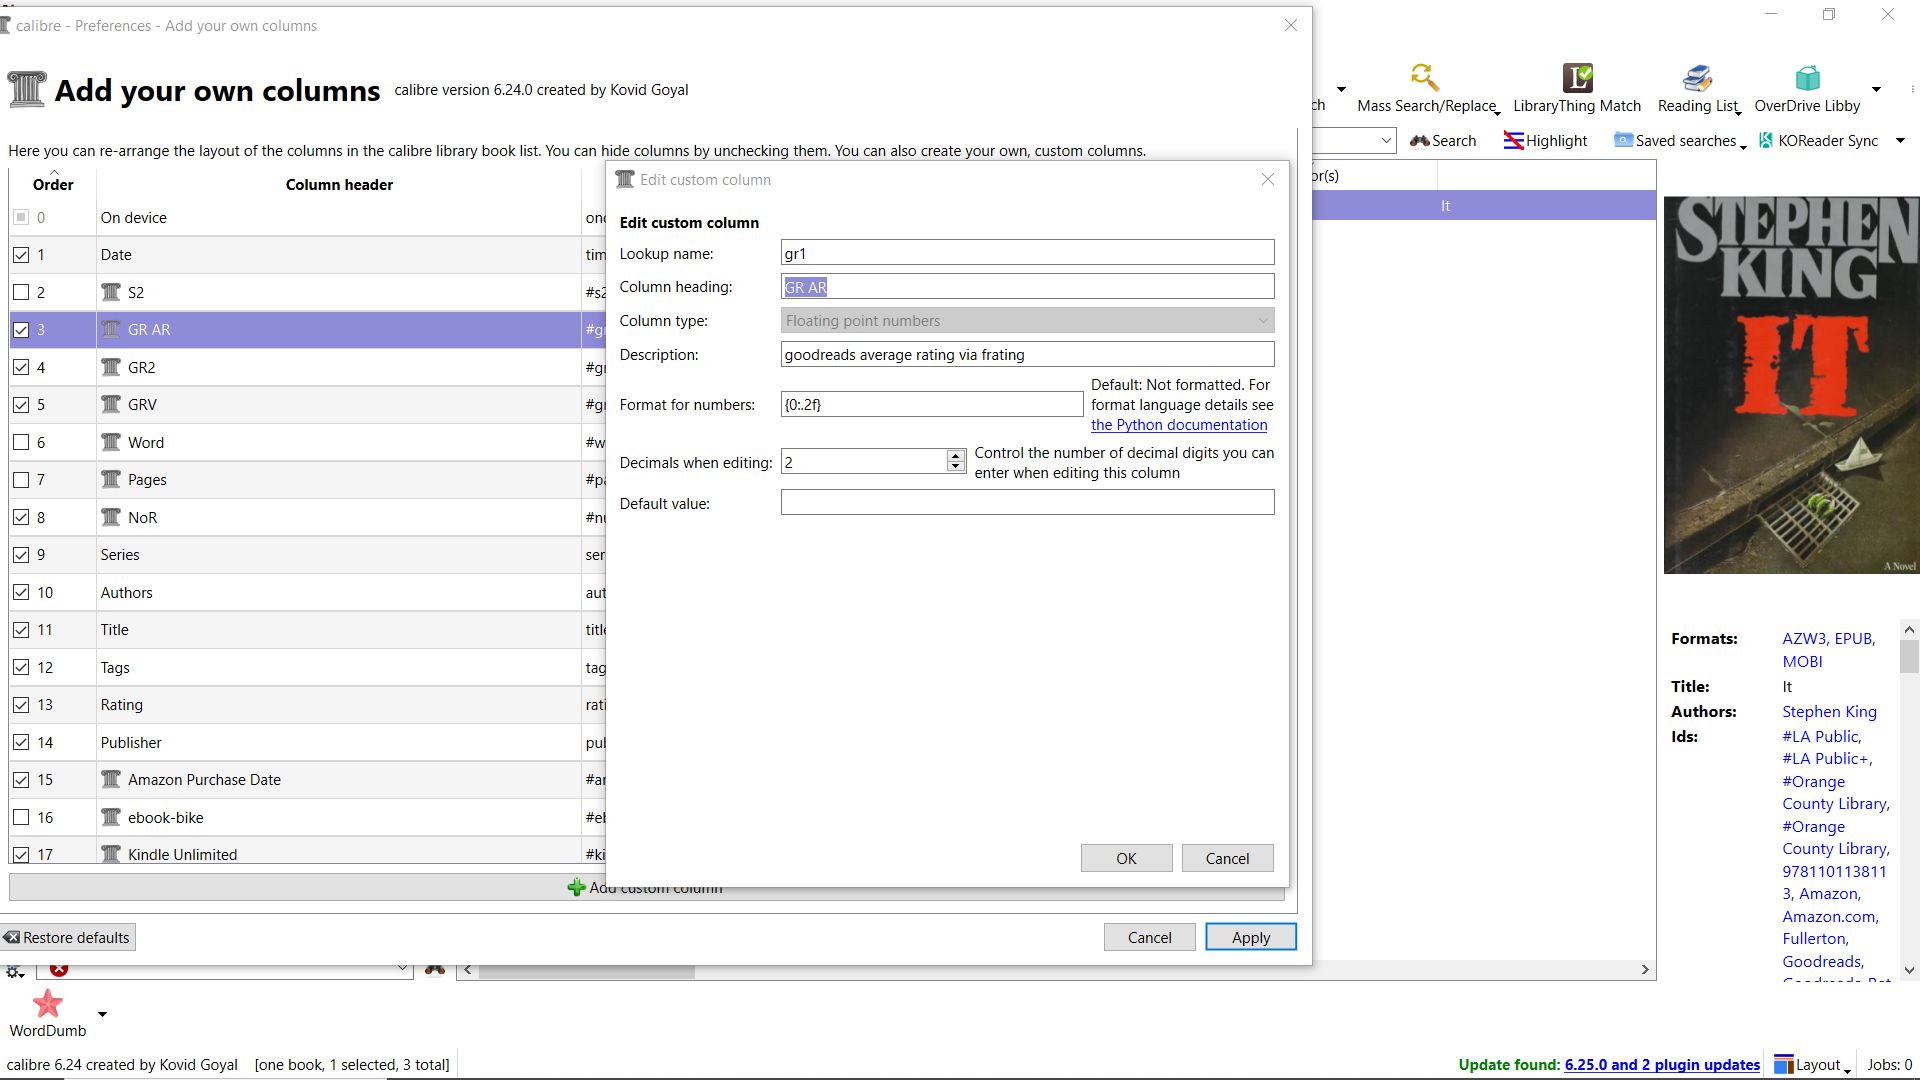Open the WordDump dropdown arrow
Viewport: 1920px width, 1080px height.
102,1014
